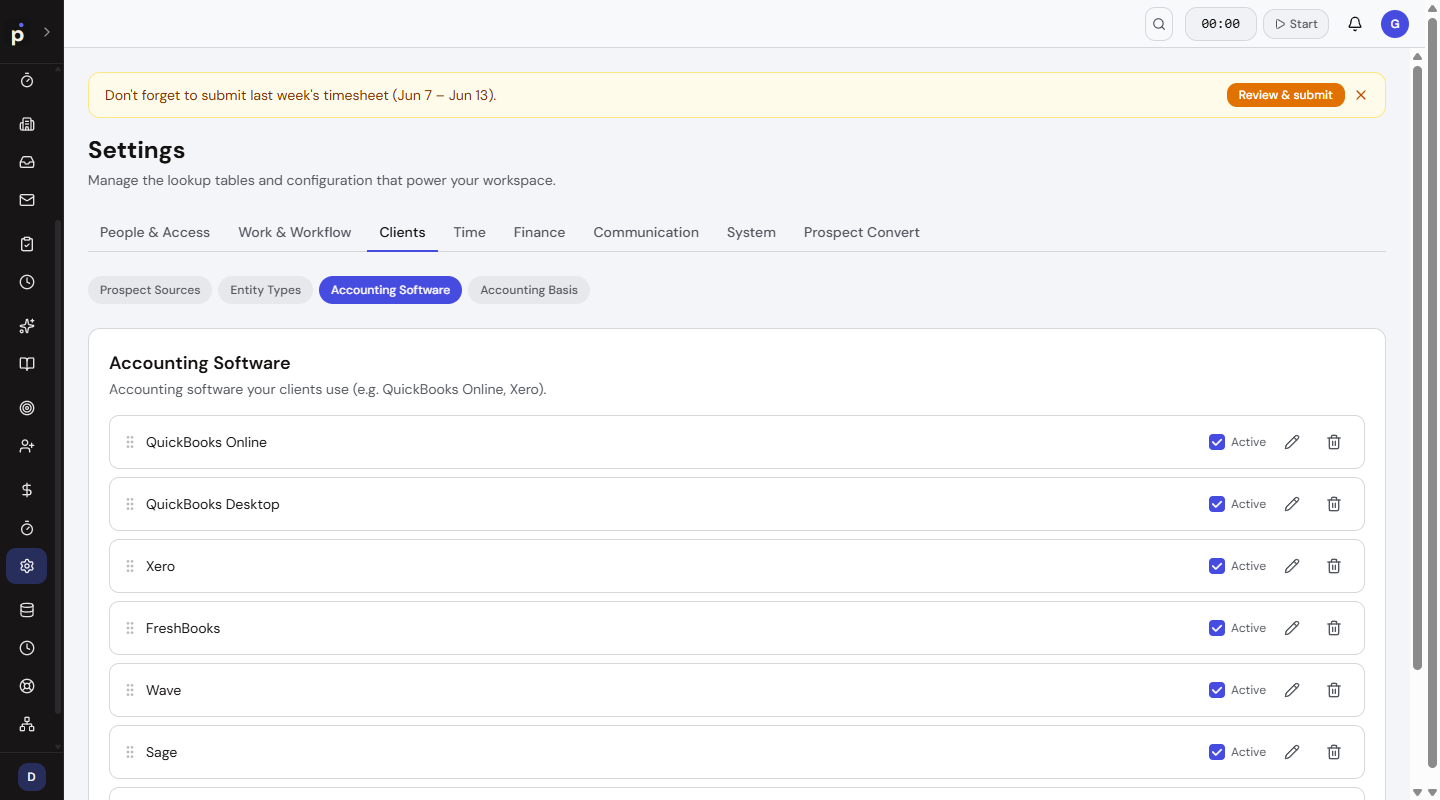Select the Prospect Sources pill
1440x800 pixels.
coord(150,290)
